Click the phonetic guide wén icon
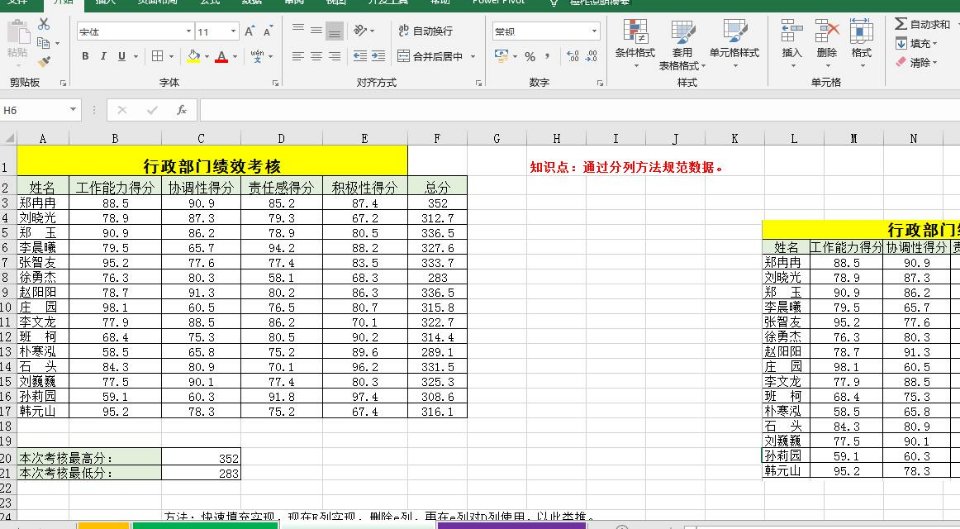Viewport: 960px width, 529px height. click(x=257, y=56)
